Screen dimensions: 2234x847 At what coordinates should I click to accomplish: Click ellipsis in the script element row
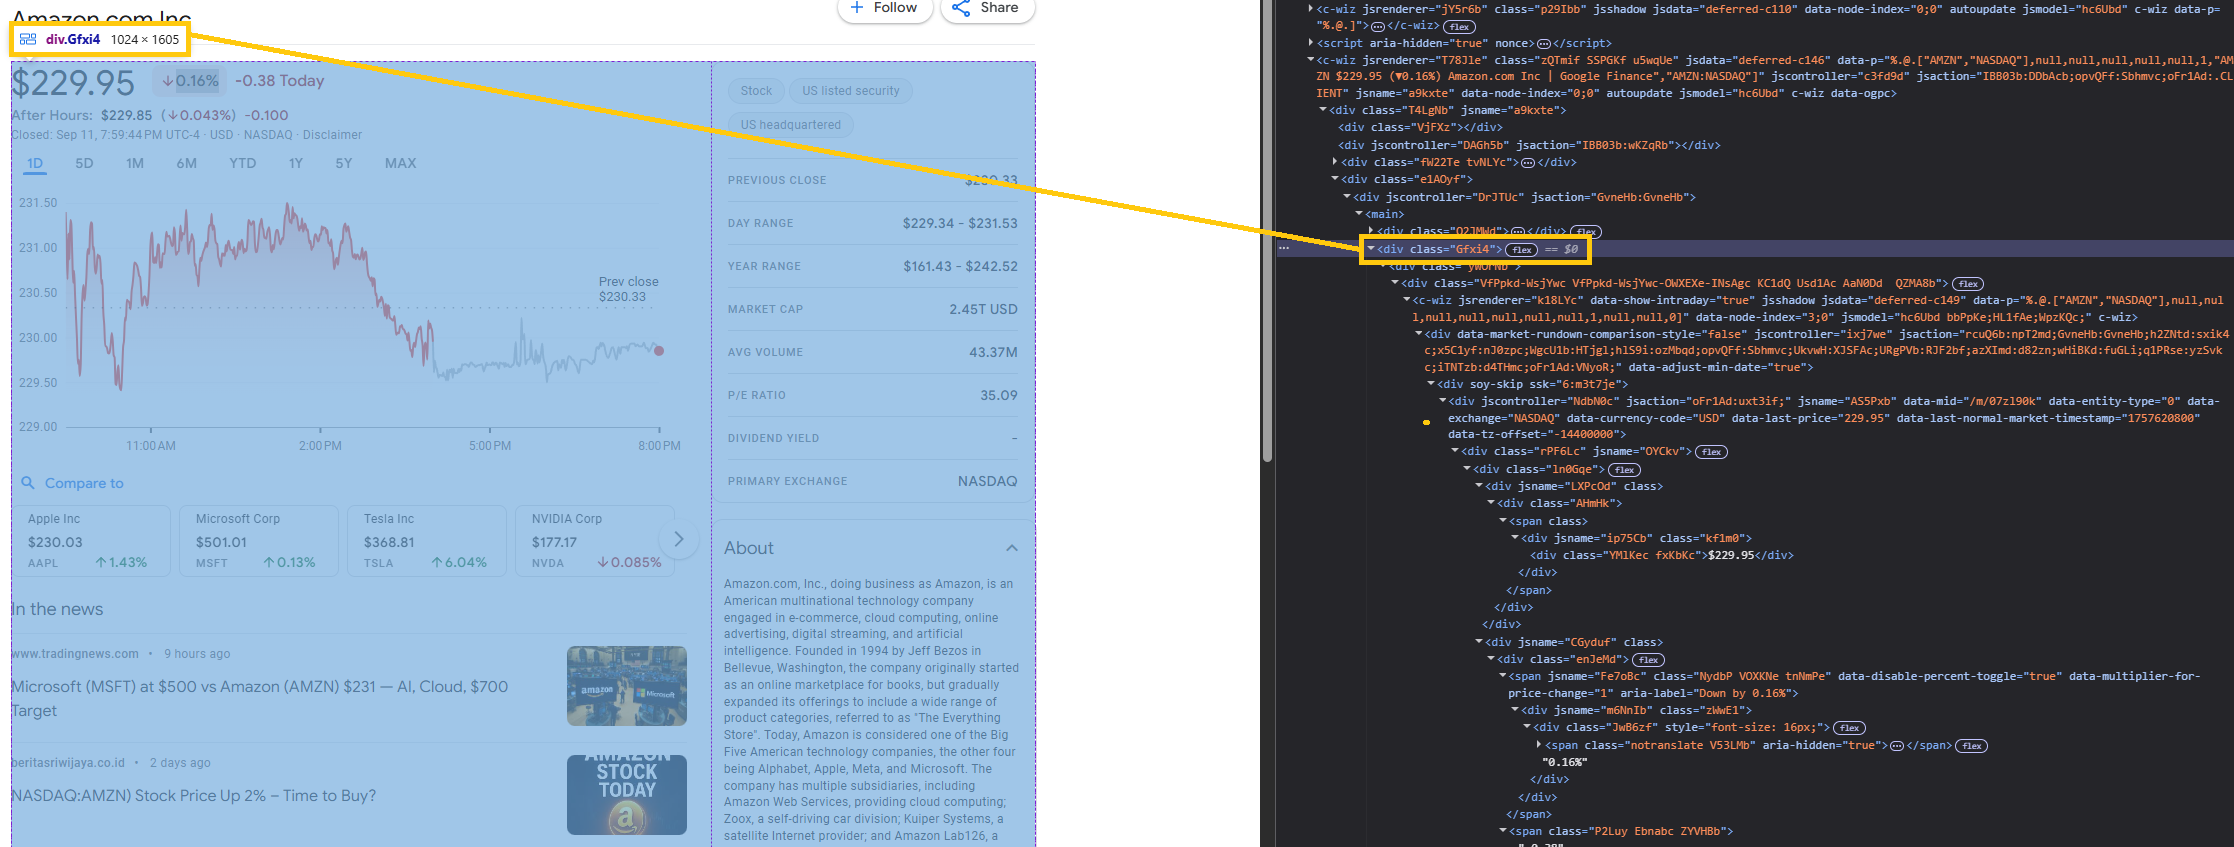click(1543, 44)
